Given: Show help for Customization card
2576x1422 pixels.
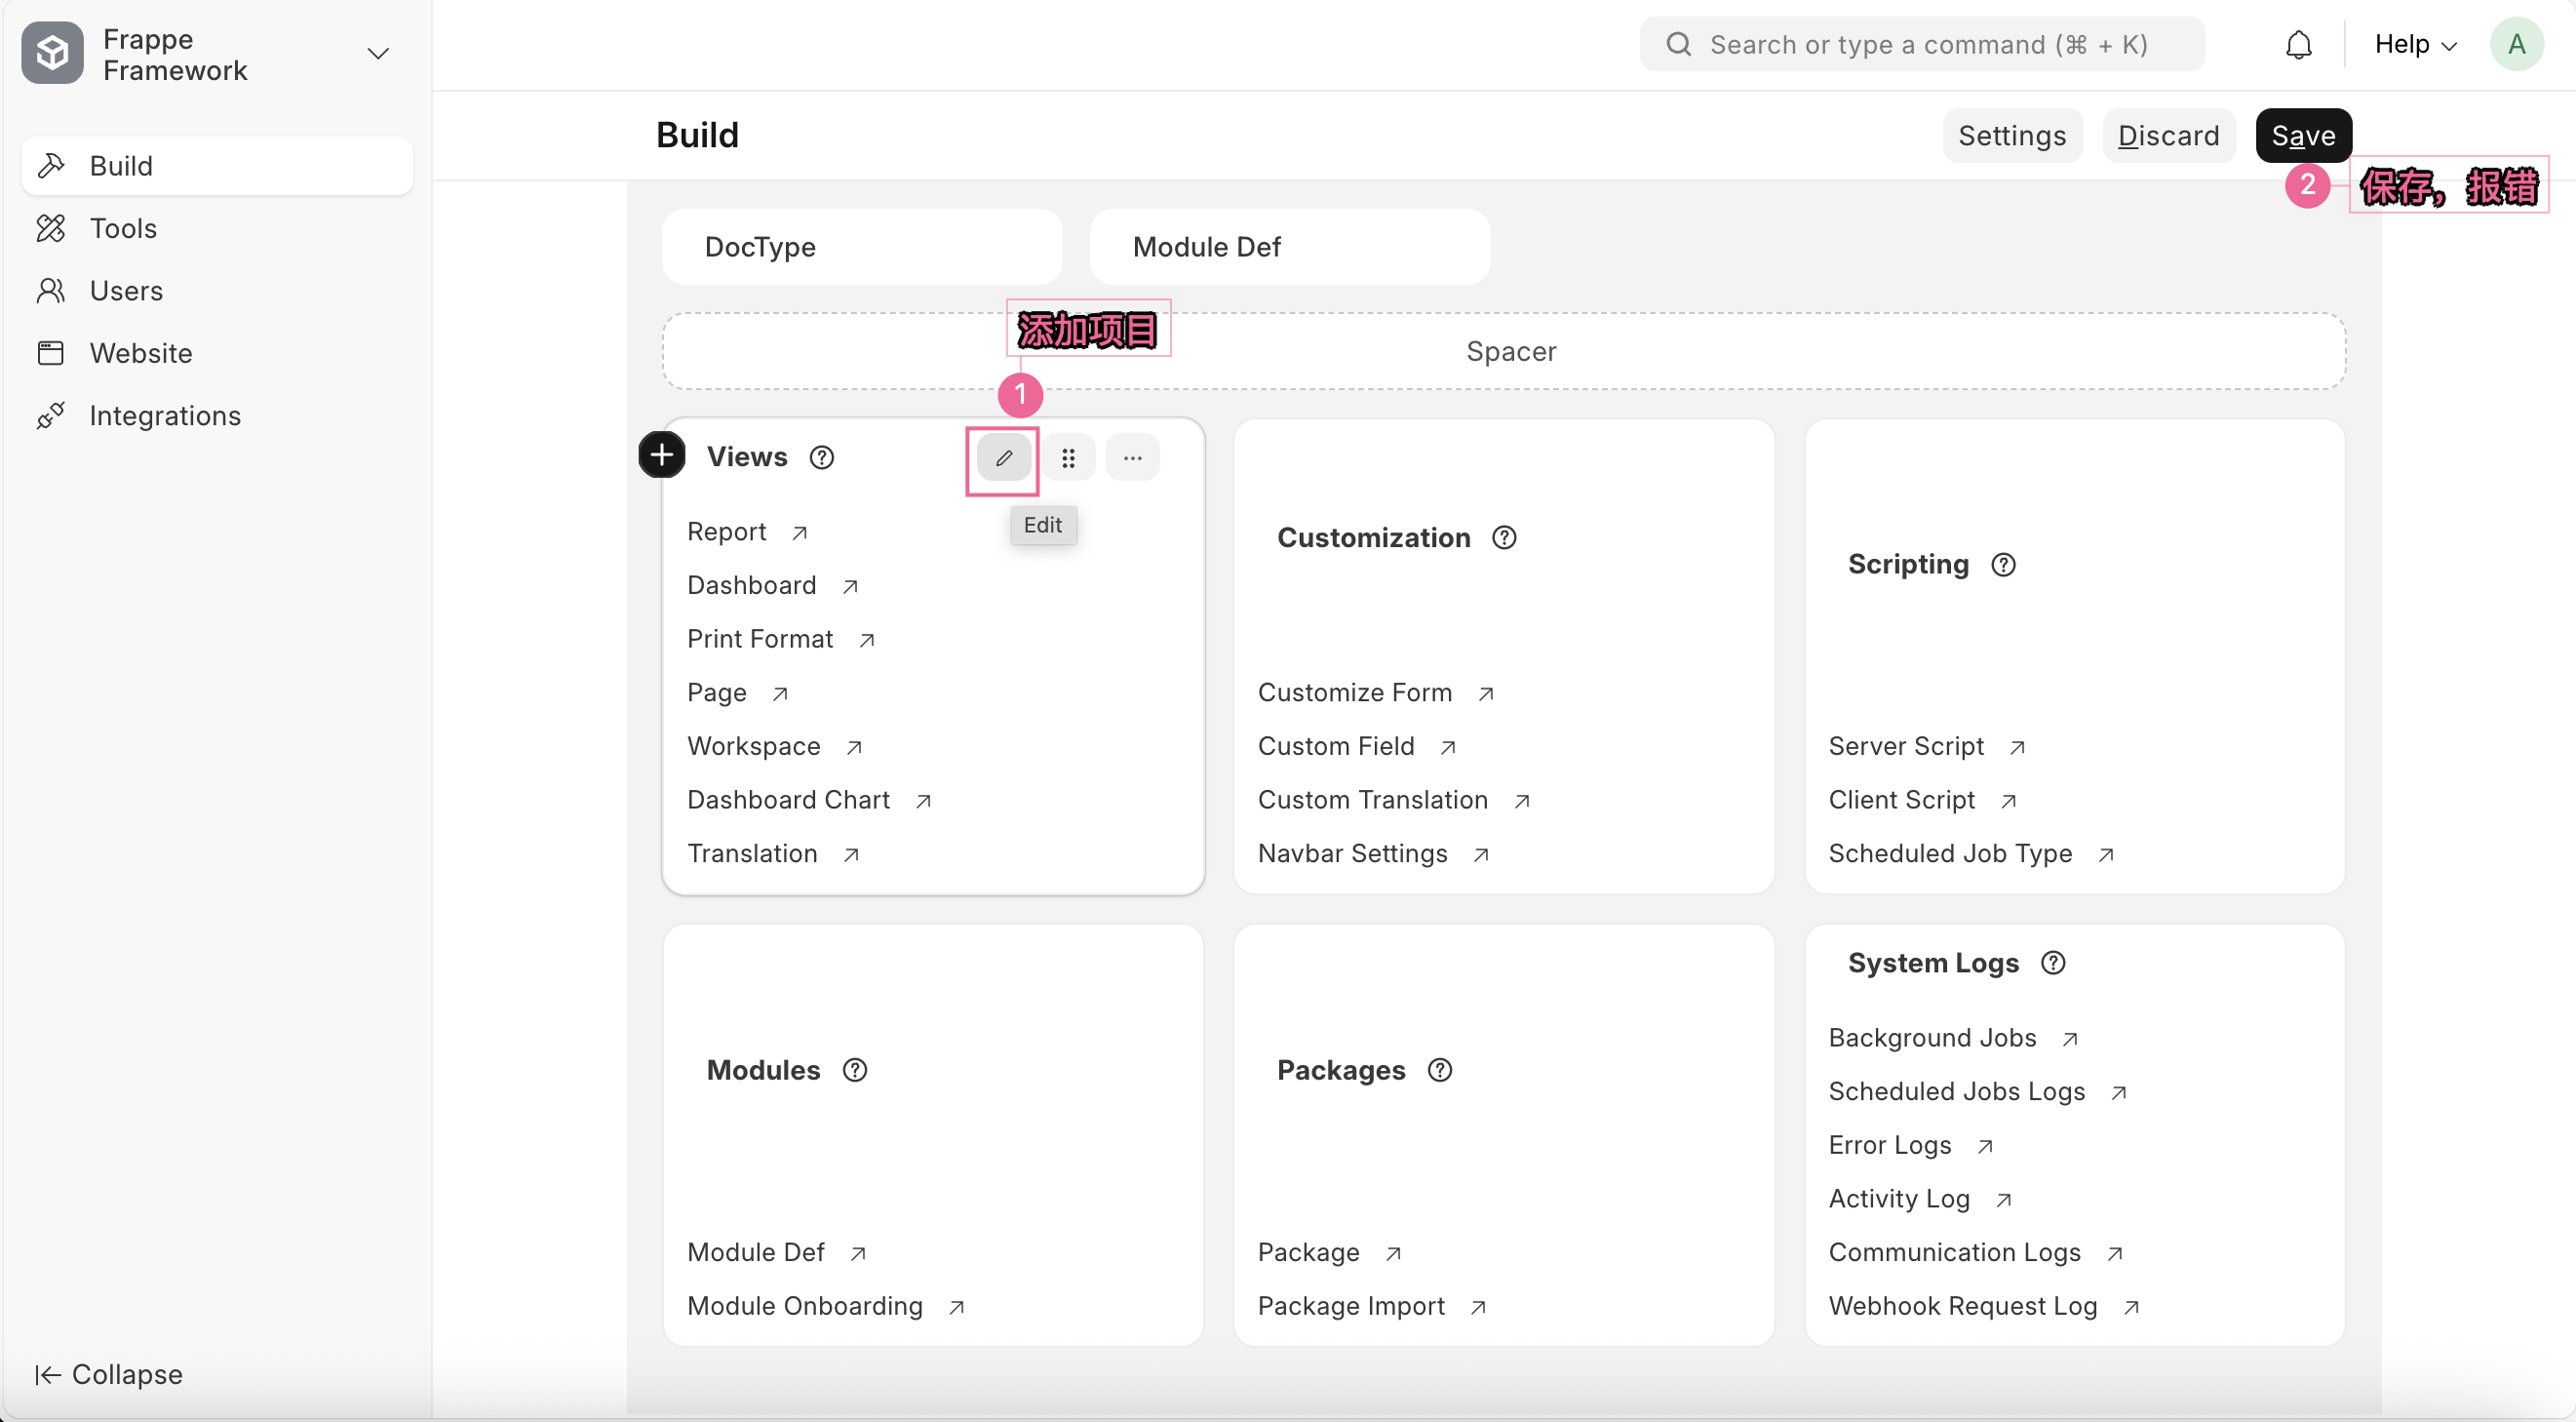Looking at the screenshot, I should [x=1504, y=538].
